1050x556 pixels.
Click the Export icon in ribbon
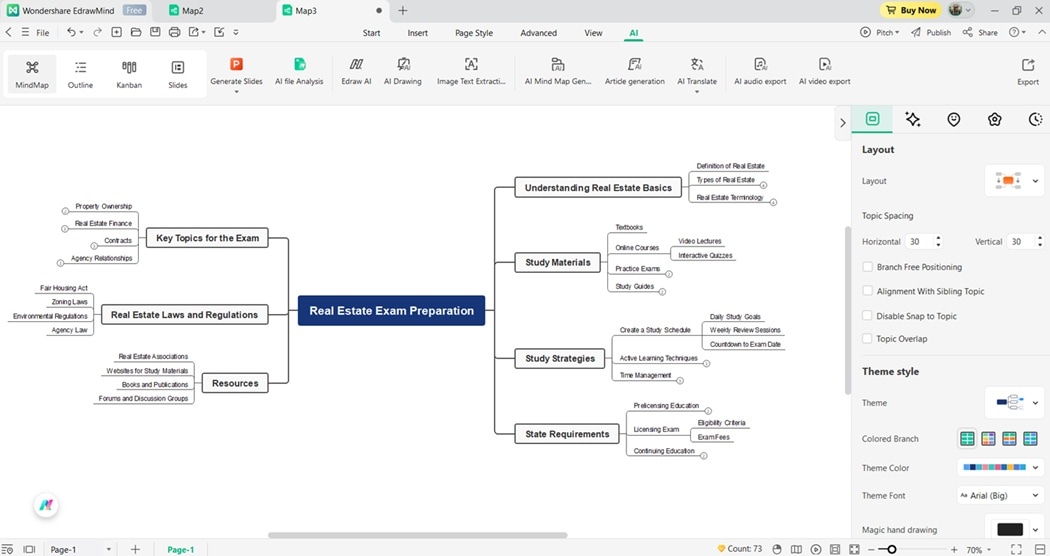(1028, 65)
